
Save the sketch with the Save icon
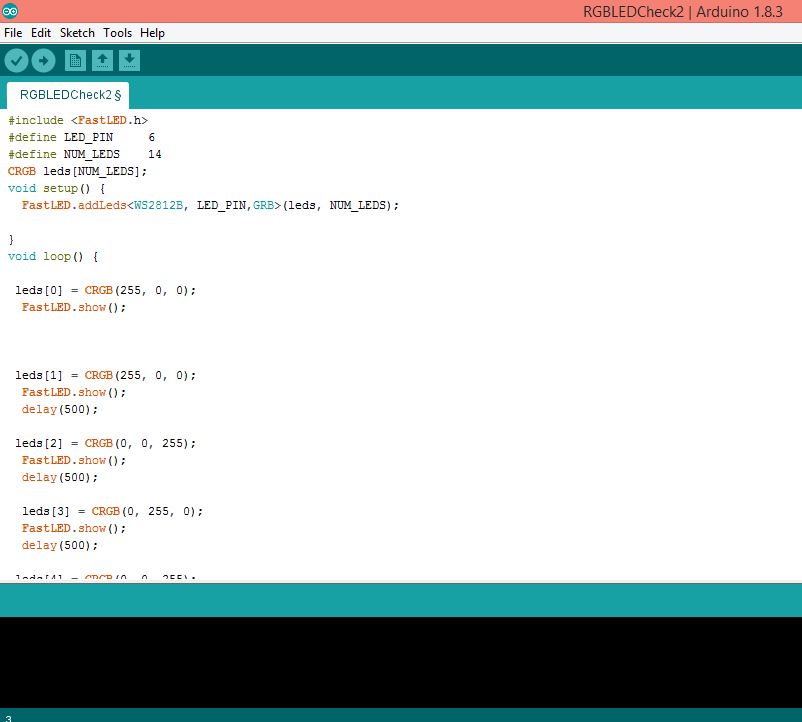[129, 61]
